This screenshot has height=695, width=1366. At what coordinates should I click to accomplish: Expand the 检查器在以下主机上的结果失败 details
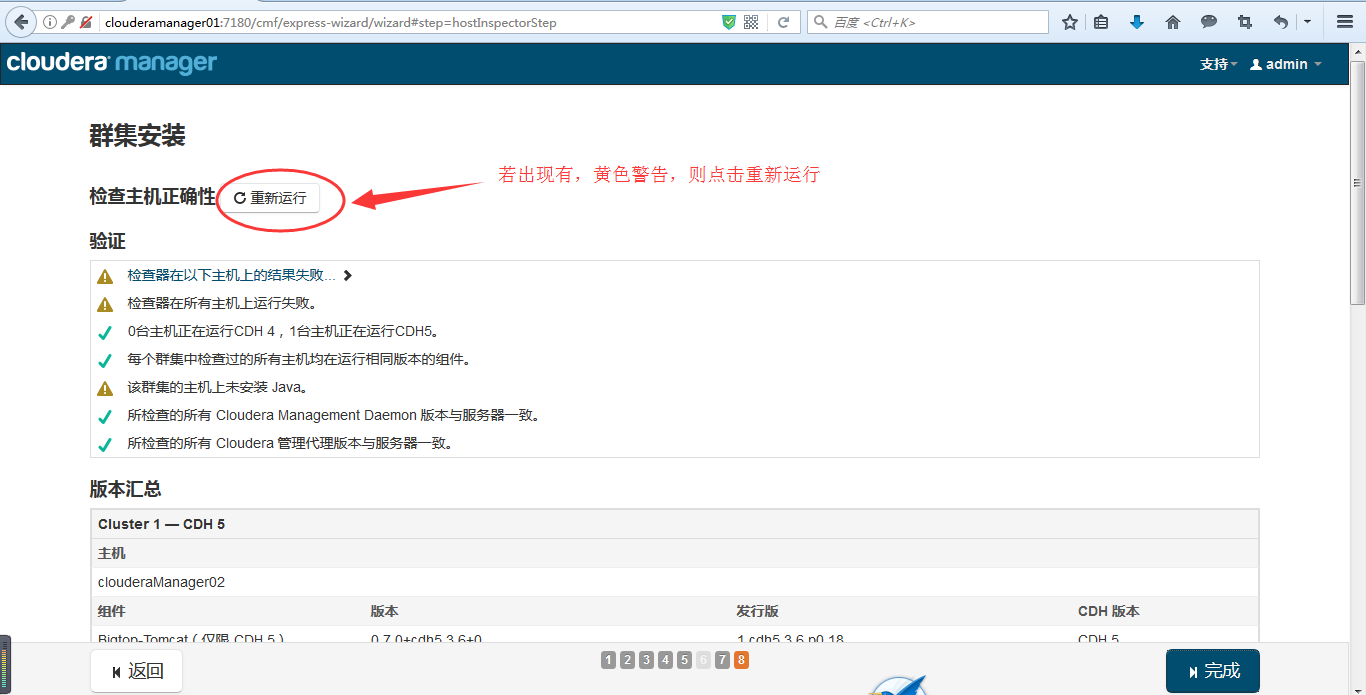(x=240, y=275)
